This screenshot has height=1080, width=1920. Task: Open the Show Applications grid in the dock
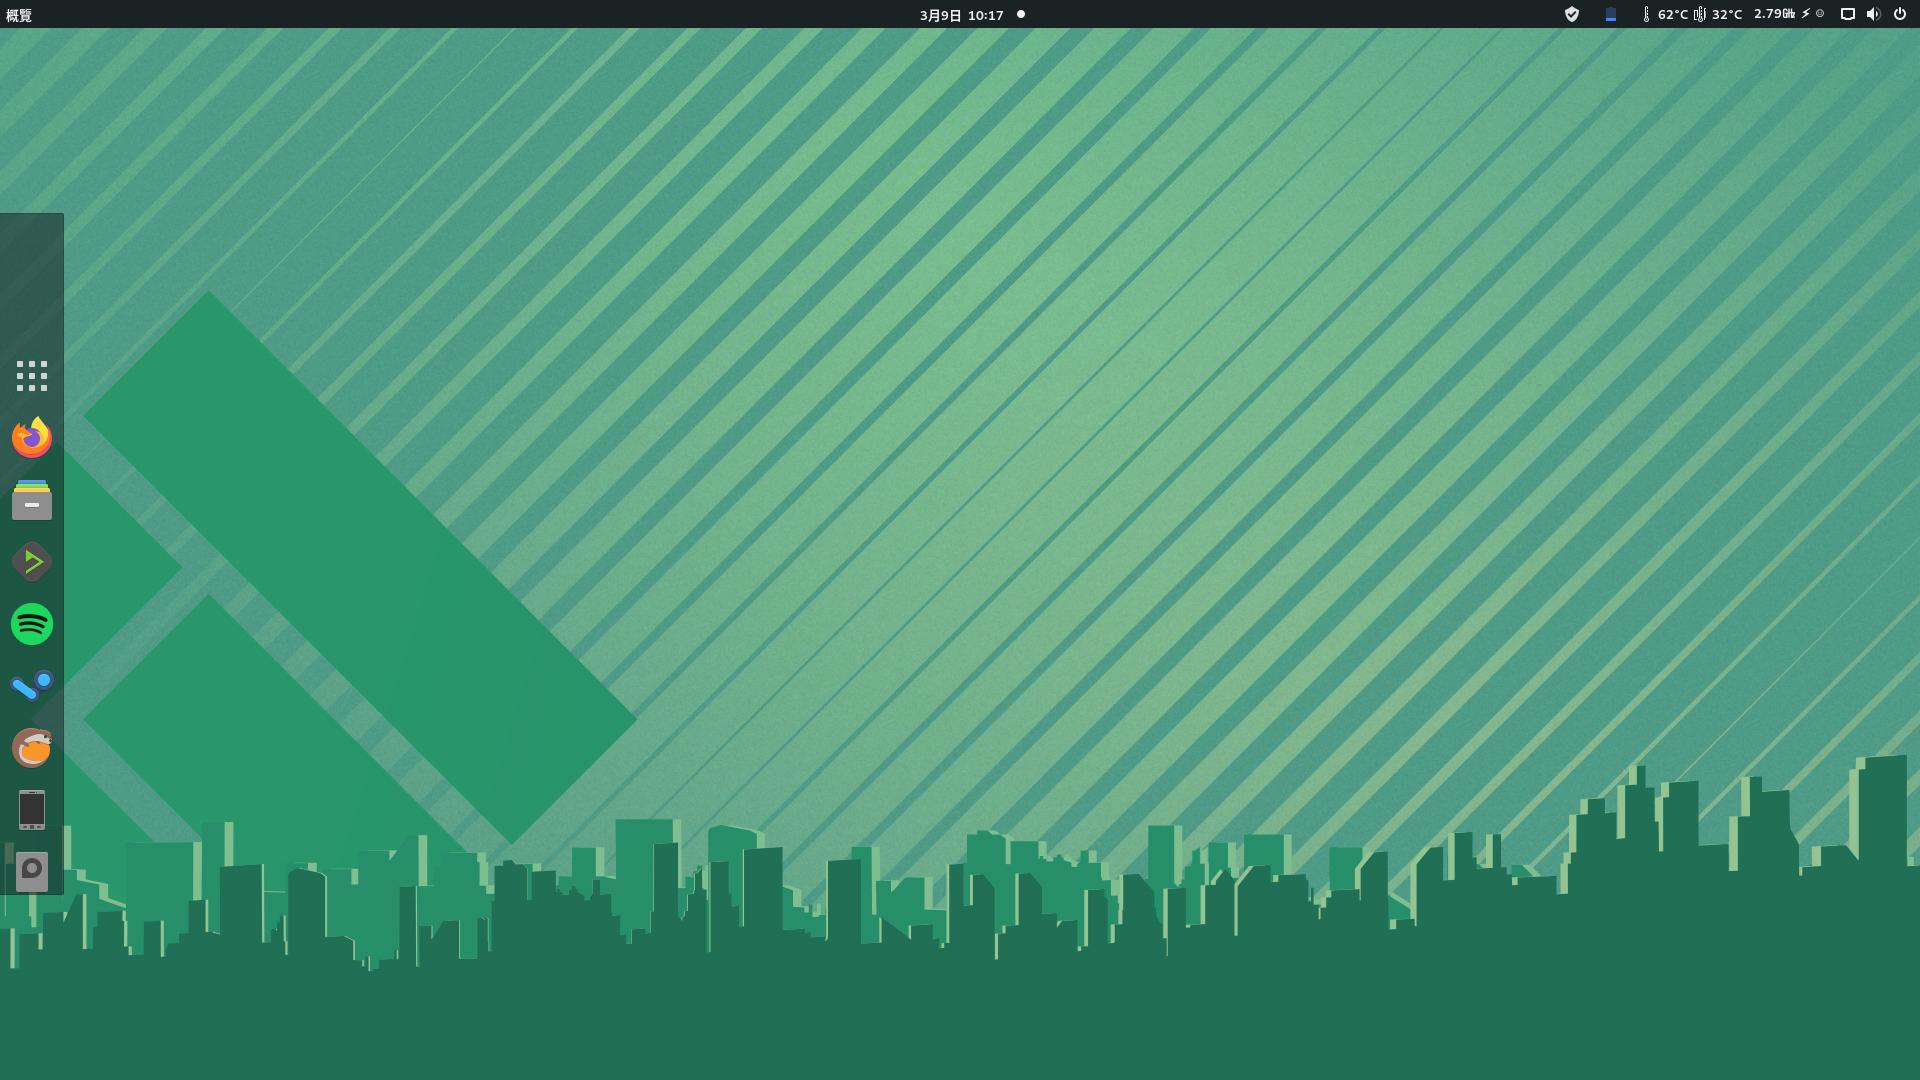tap(32, 376)
